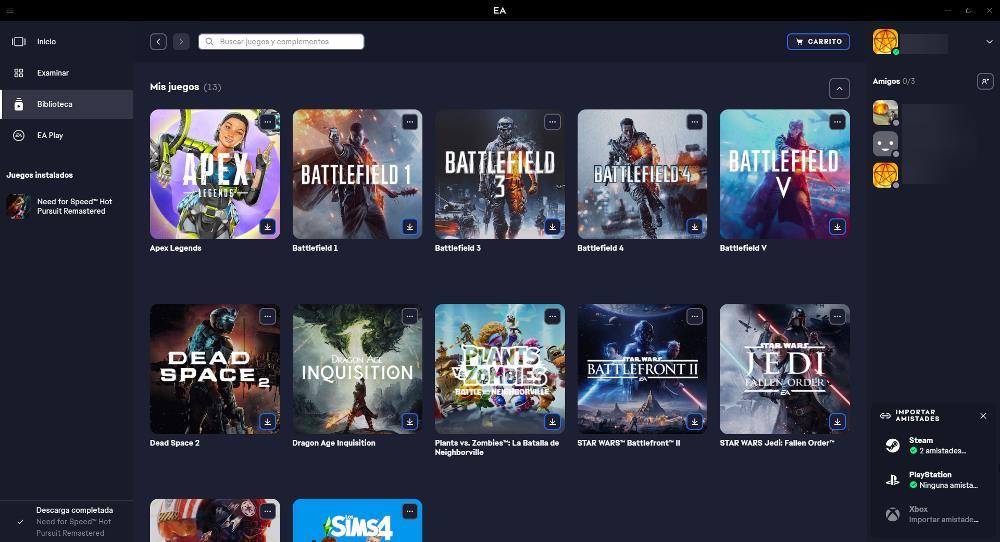Click the forward navigation arrow

click(x=181, y=41)
